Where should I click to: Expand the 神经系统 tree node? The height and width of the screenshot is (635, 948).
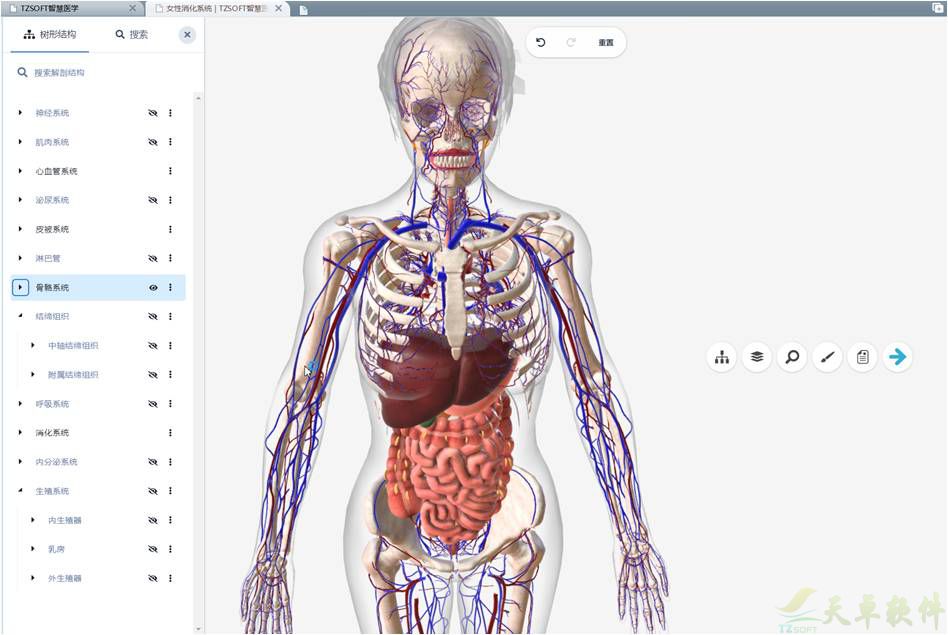(20, 113)
